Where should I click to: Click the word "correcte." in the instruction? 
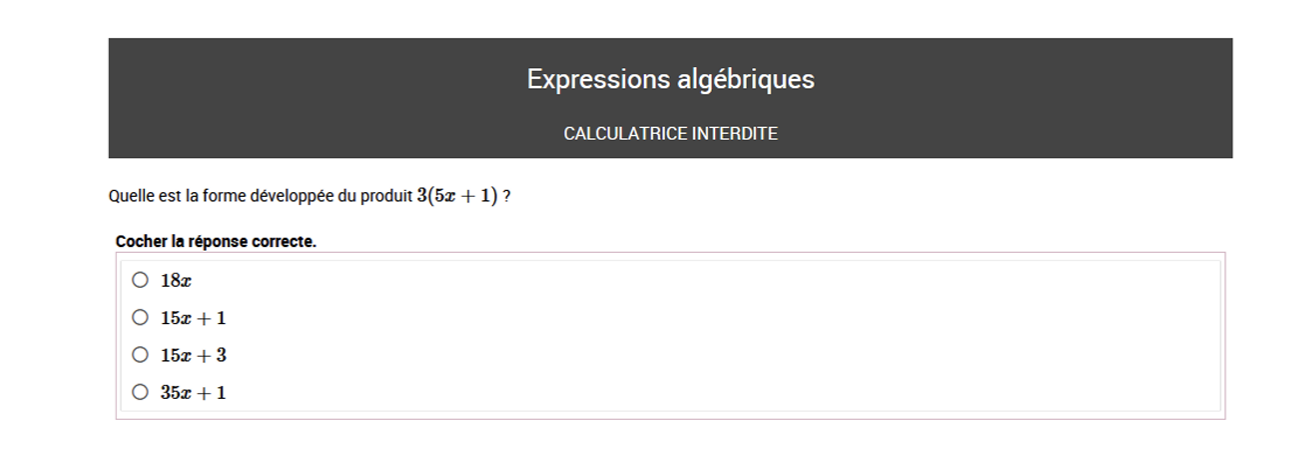tap(283, 241)
